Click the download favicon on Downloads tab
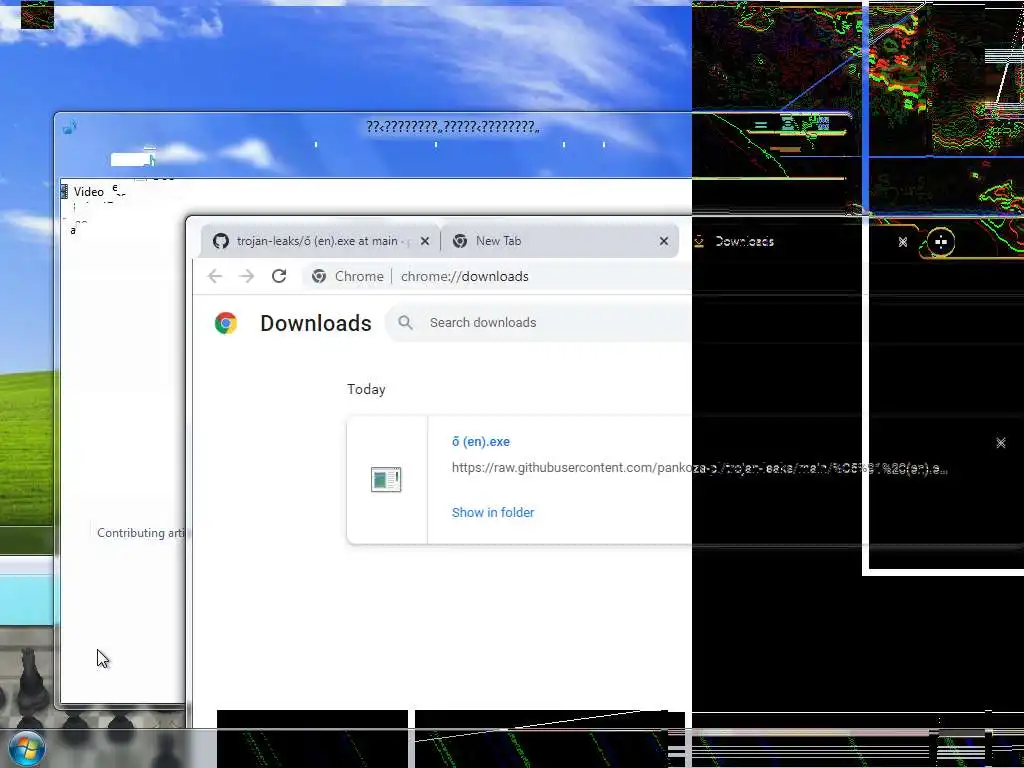This screenshot has height=768, width=1024. tap(699, 242)
